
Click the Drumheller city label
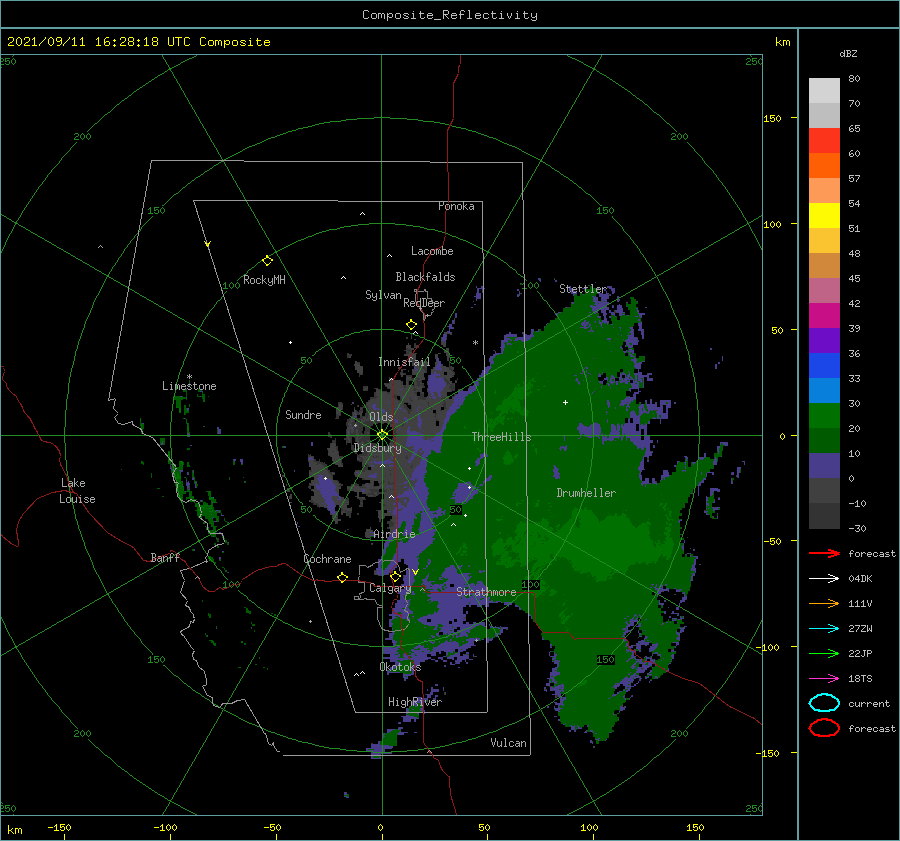click(586, 493)
